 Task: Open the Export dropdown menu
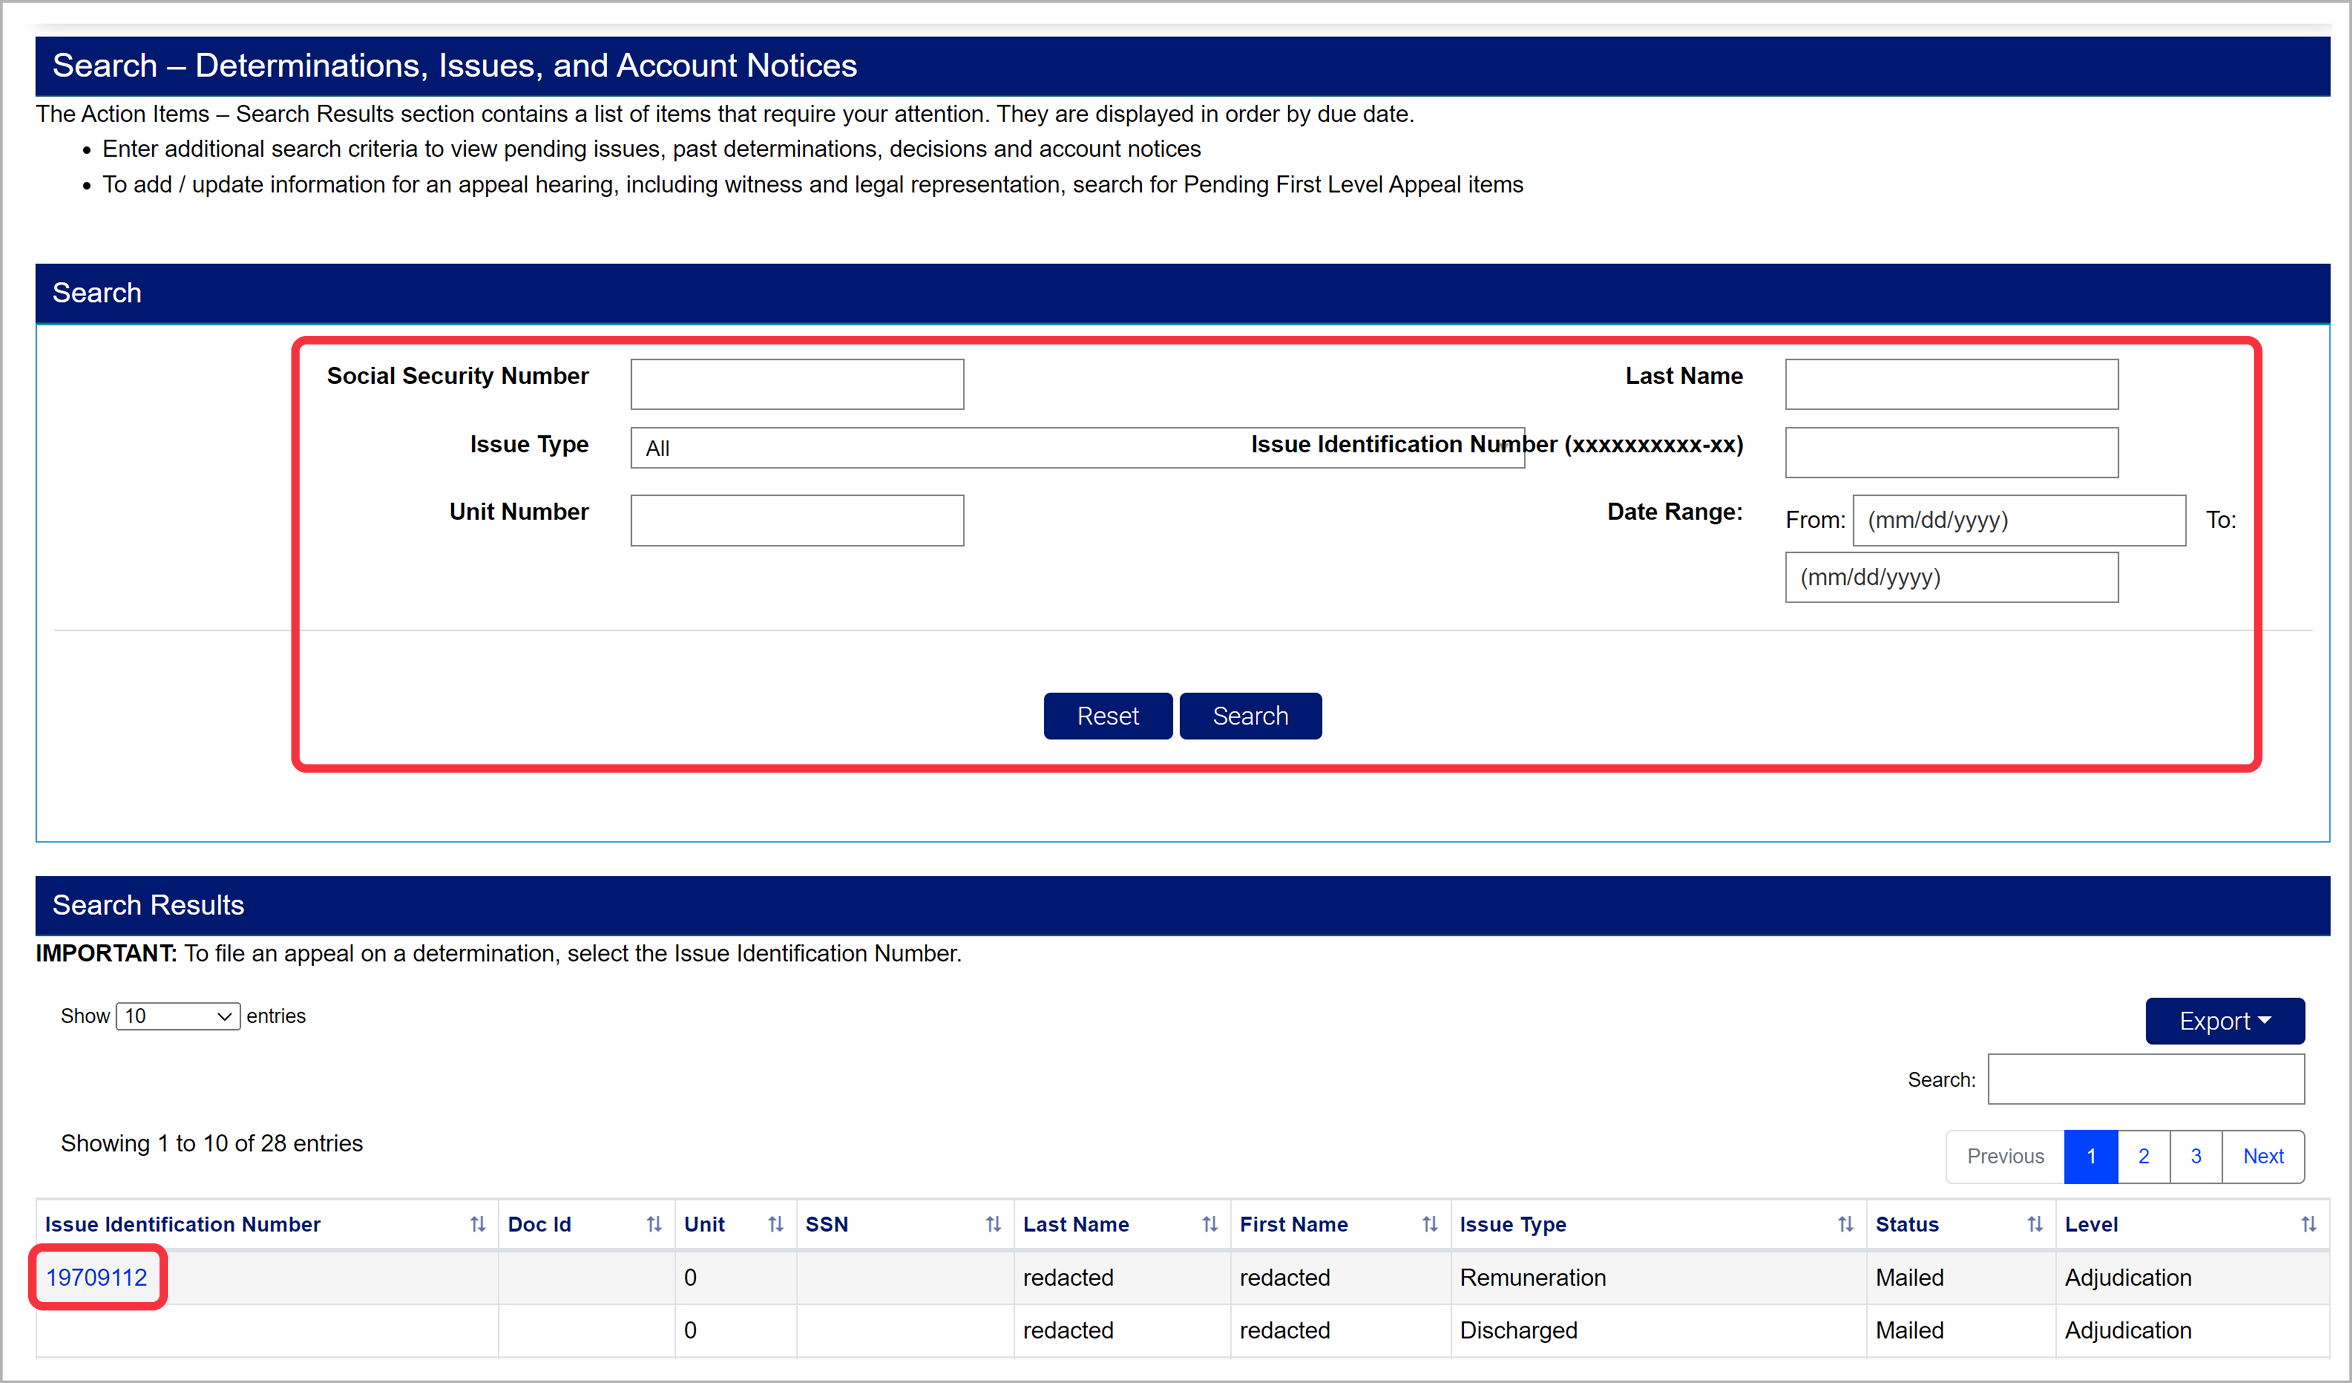2224,1021
